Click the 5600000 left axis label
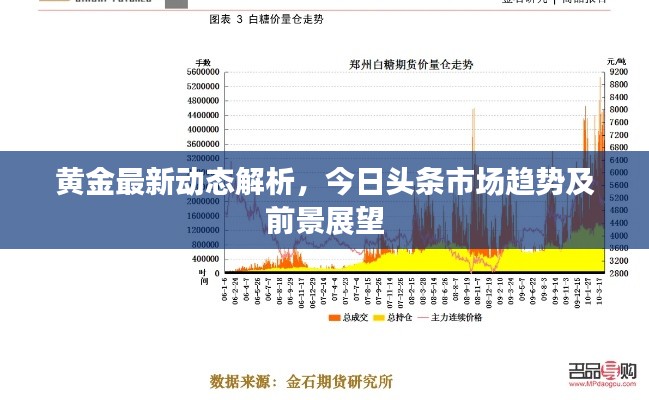 coord(202,72)
